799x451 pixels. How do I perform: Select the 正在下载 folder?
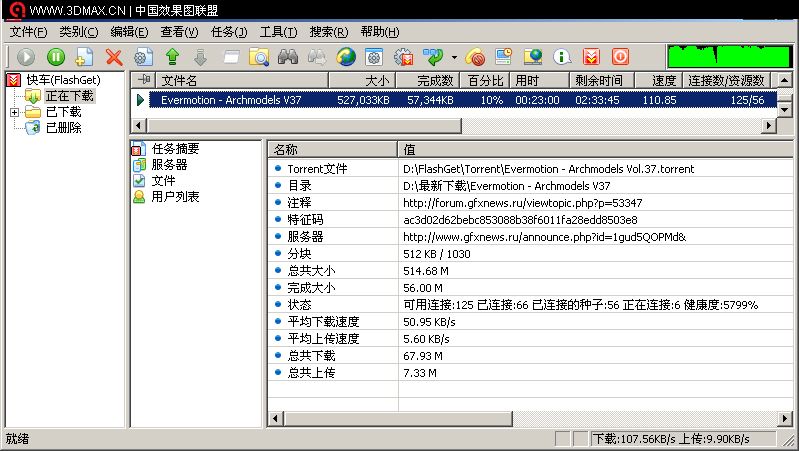69,96
